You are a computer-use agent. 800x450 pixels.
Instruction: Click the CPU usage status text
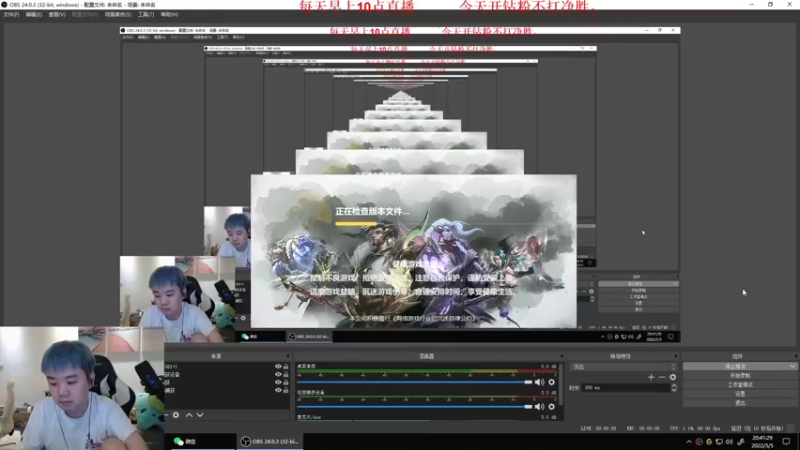[695, 429]
